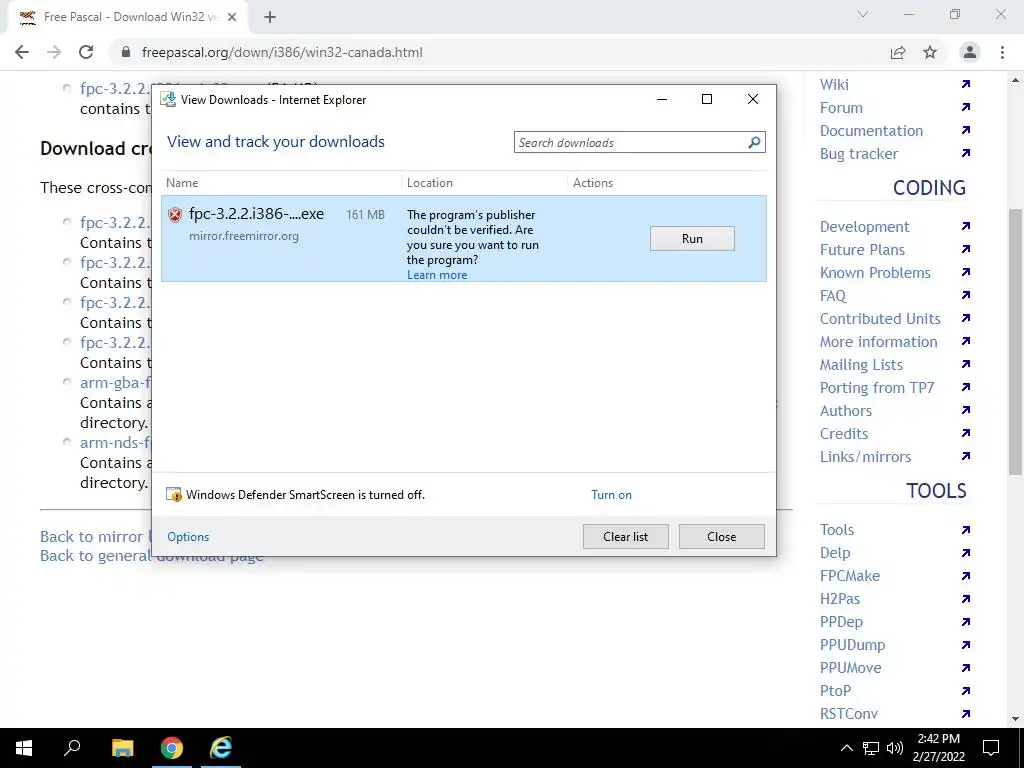Image resolution: width=1024 pixels, height=768 pixels.
Task: Click the Close button in downloads
Action: [x=722, y=537]
